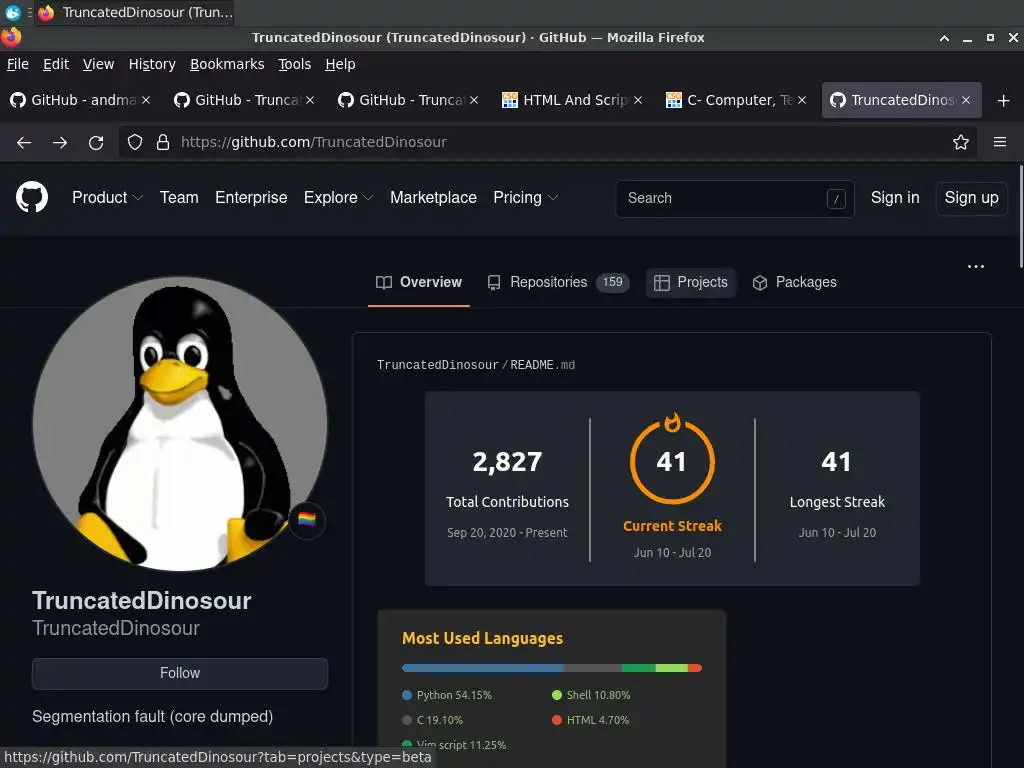Close the 'C- Computer, Te' tab

(x=802, y=100)
